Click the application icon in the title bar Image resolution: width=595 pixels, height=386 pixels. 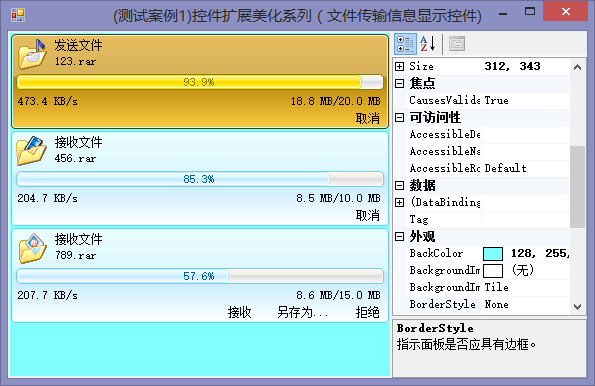pyautogui.click(x=18, y=15)
